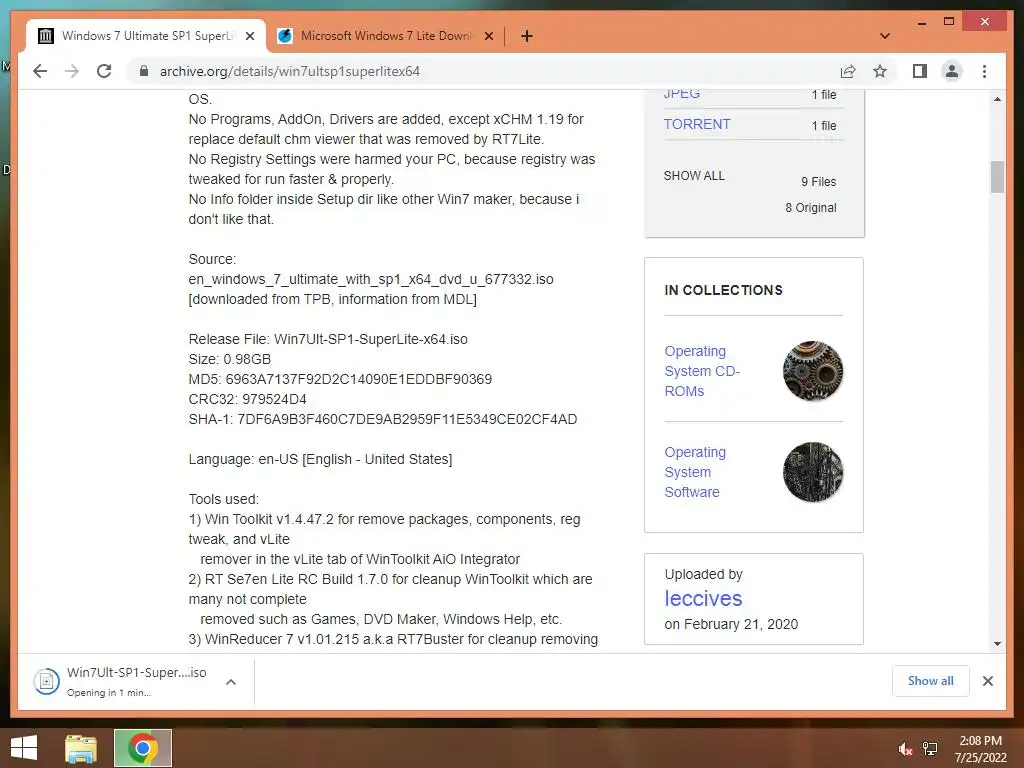Open the taskbar clock and date
1024x768 pixels.
(x=980, y=749)
